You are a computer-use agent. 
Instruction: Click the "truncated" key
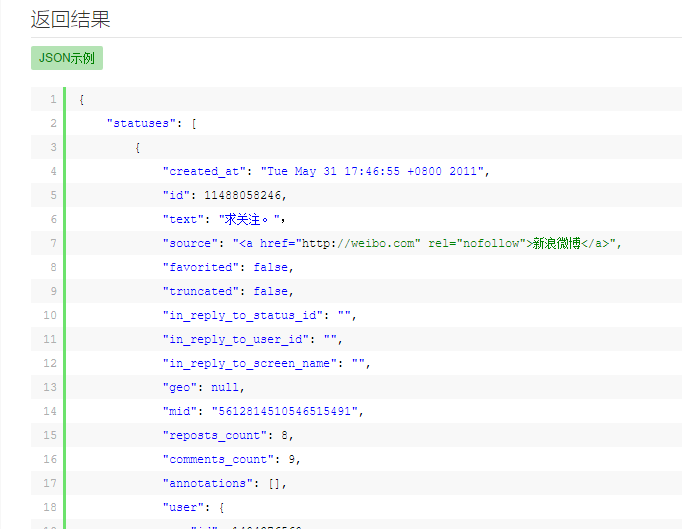click(203, 292)
